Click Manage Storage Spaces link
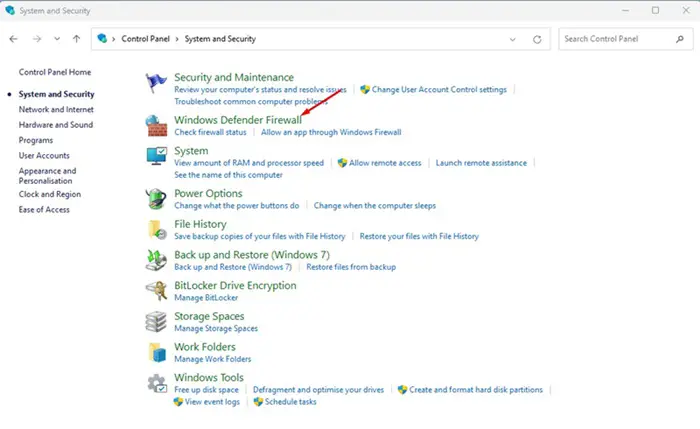Screen dimensions: 700x429 (x=216, y=329)
